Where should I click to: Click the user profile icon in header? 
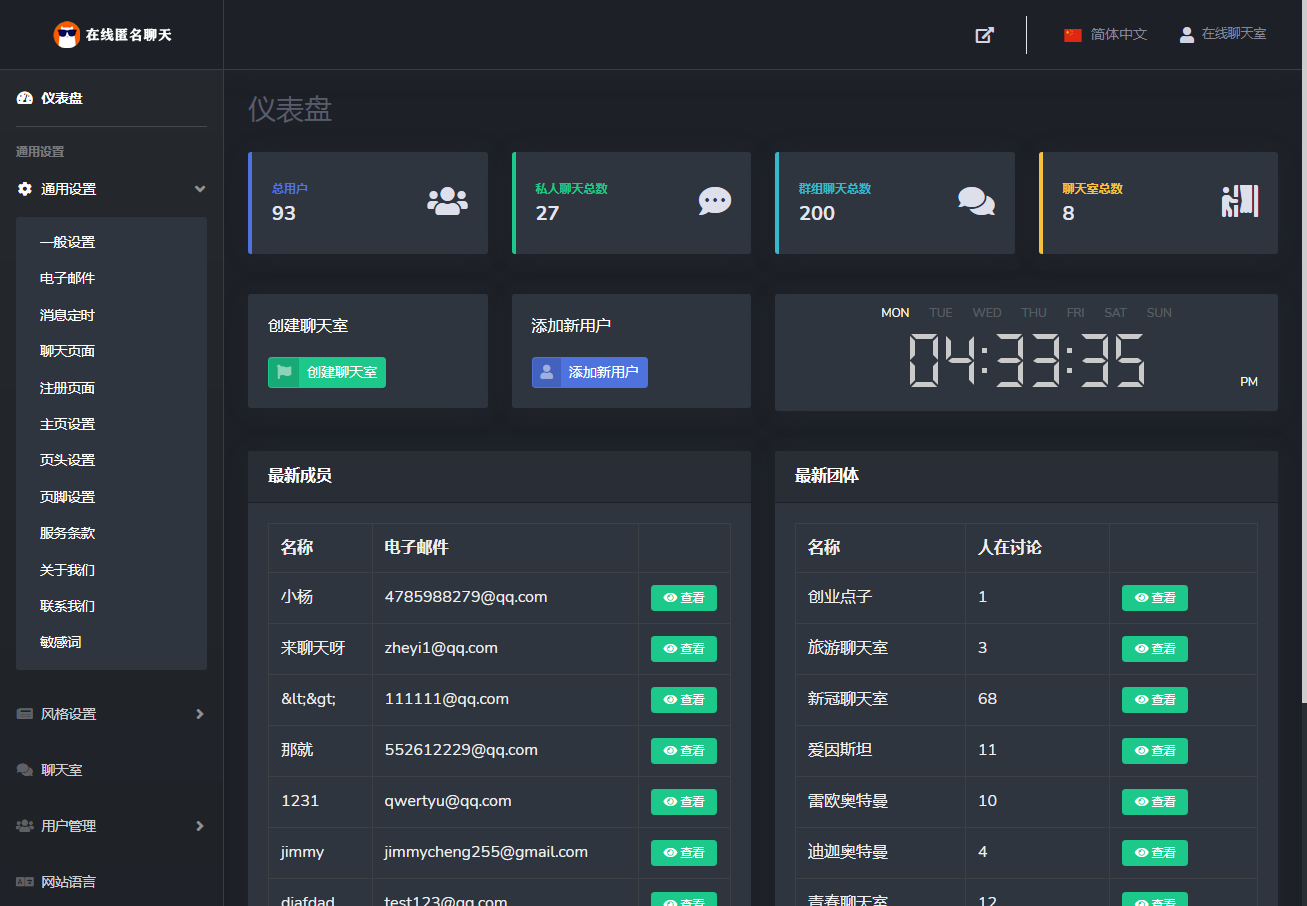point(1187,35)
